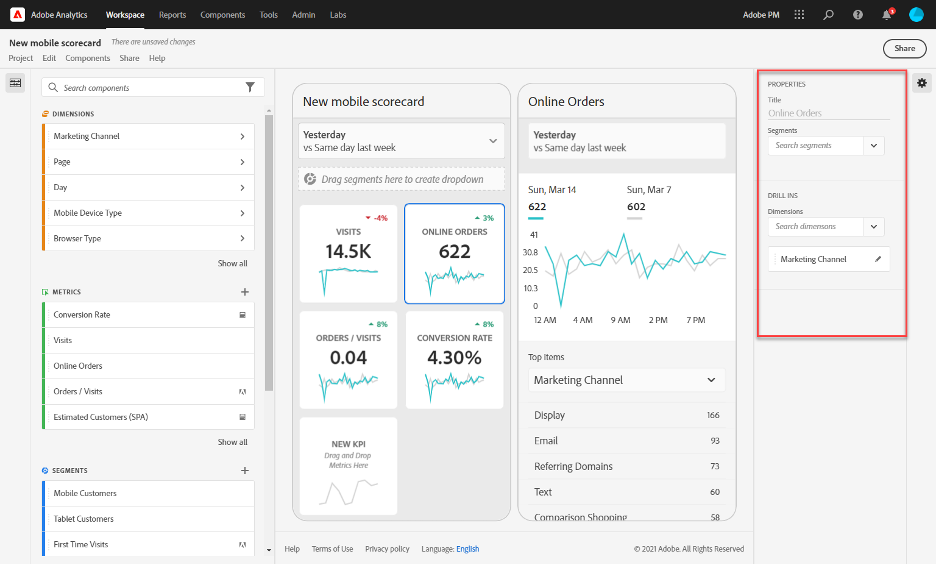Add a new metric with plus icon

[x=245, y=292]
